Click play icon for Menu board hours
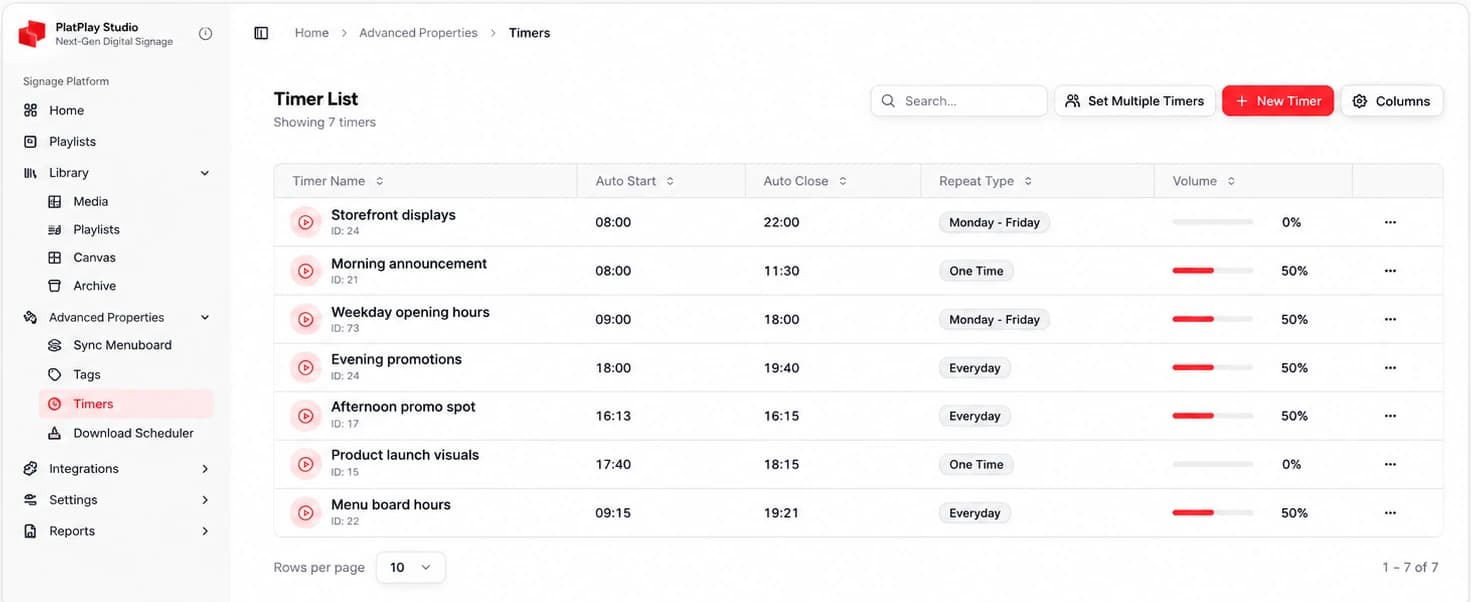 tap(305, 513)
